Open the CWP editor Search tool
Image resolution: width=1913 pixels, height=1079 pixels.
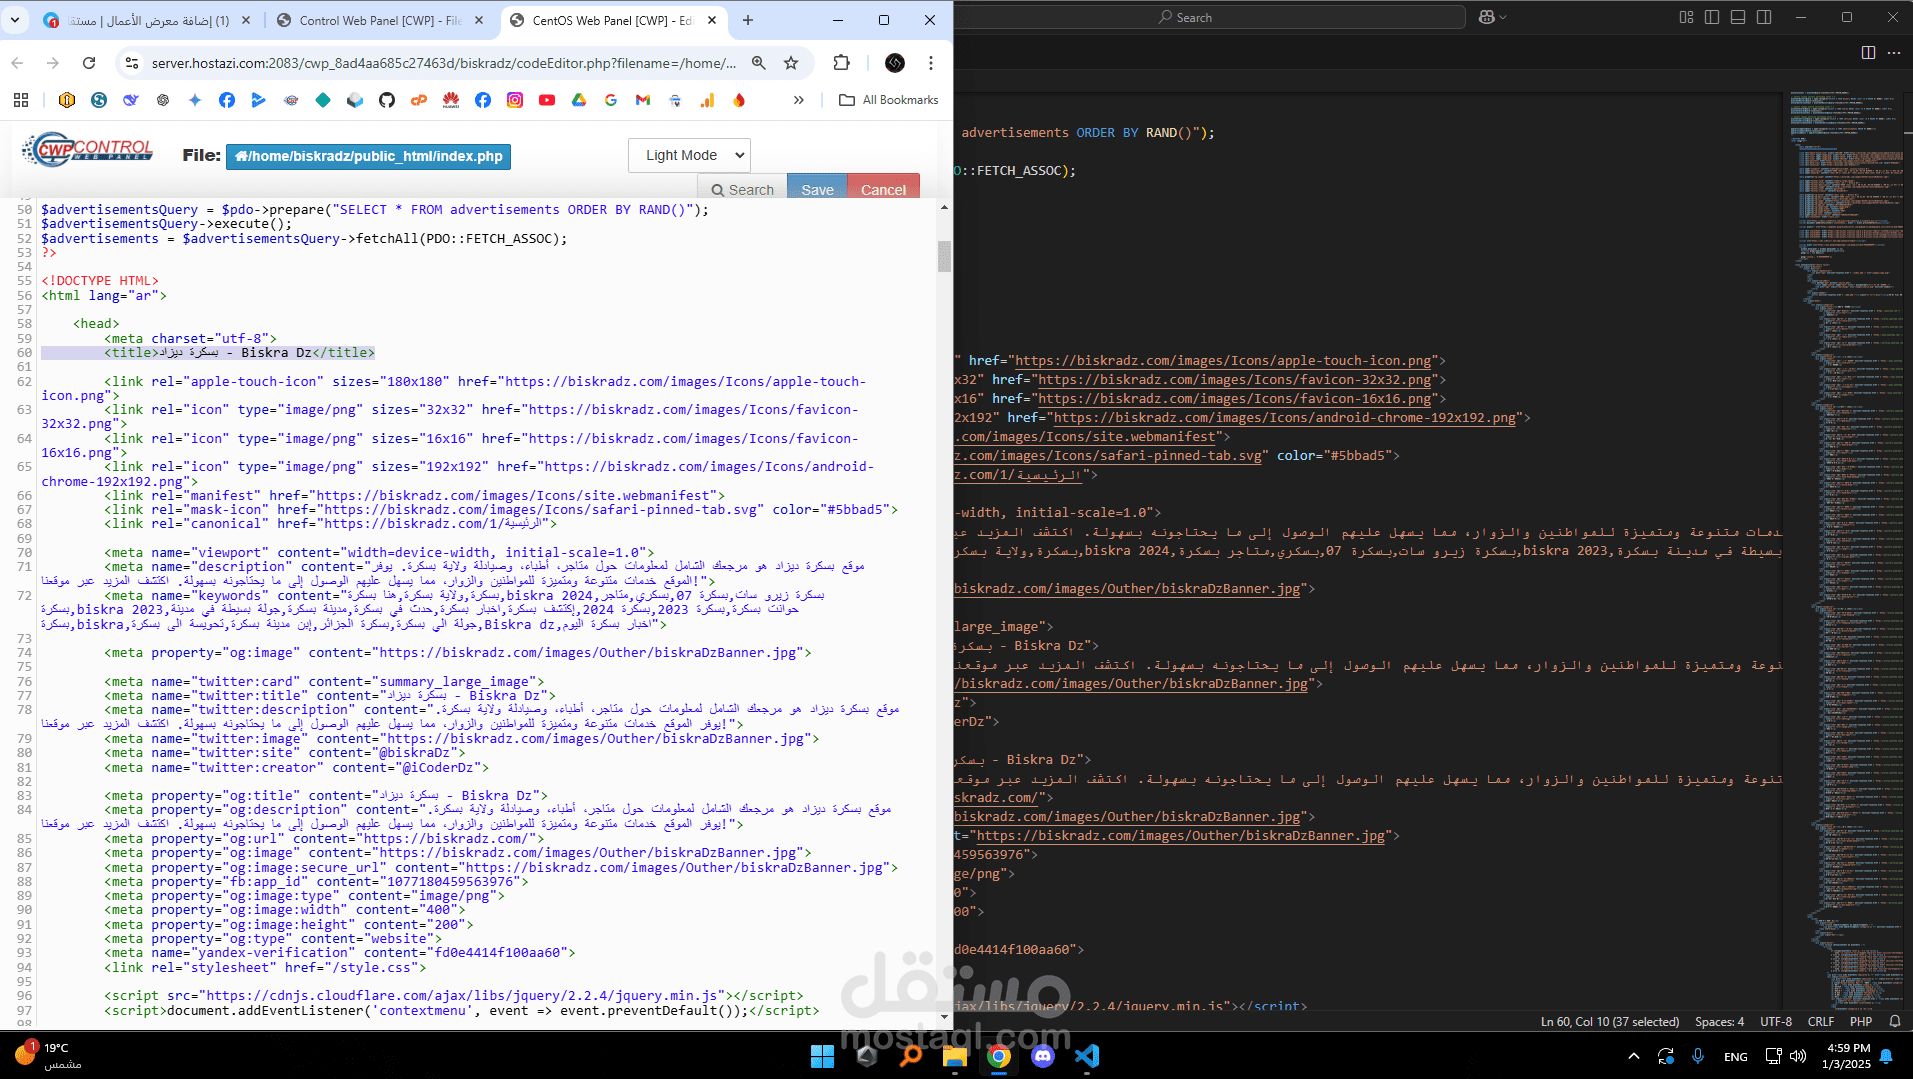[742, 189]
